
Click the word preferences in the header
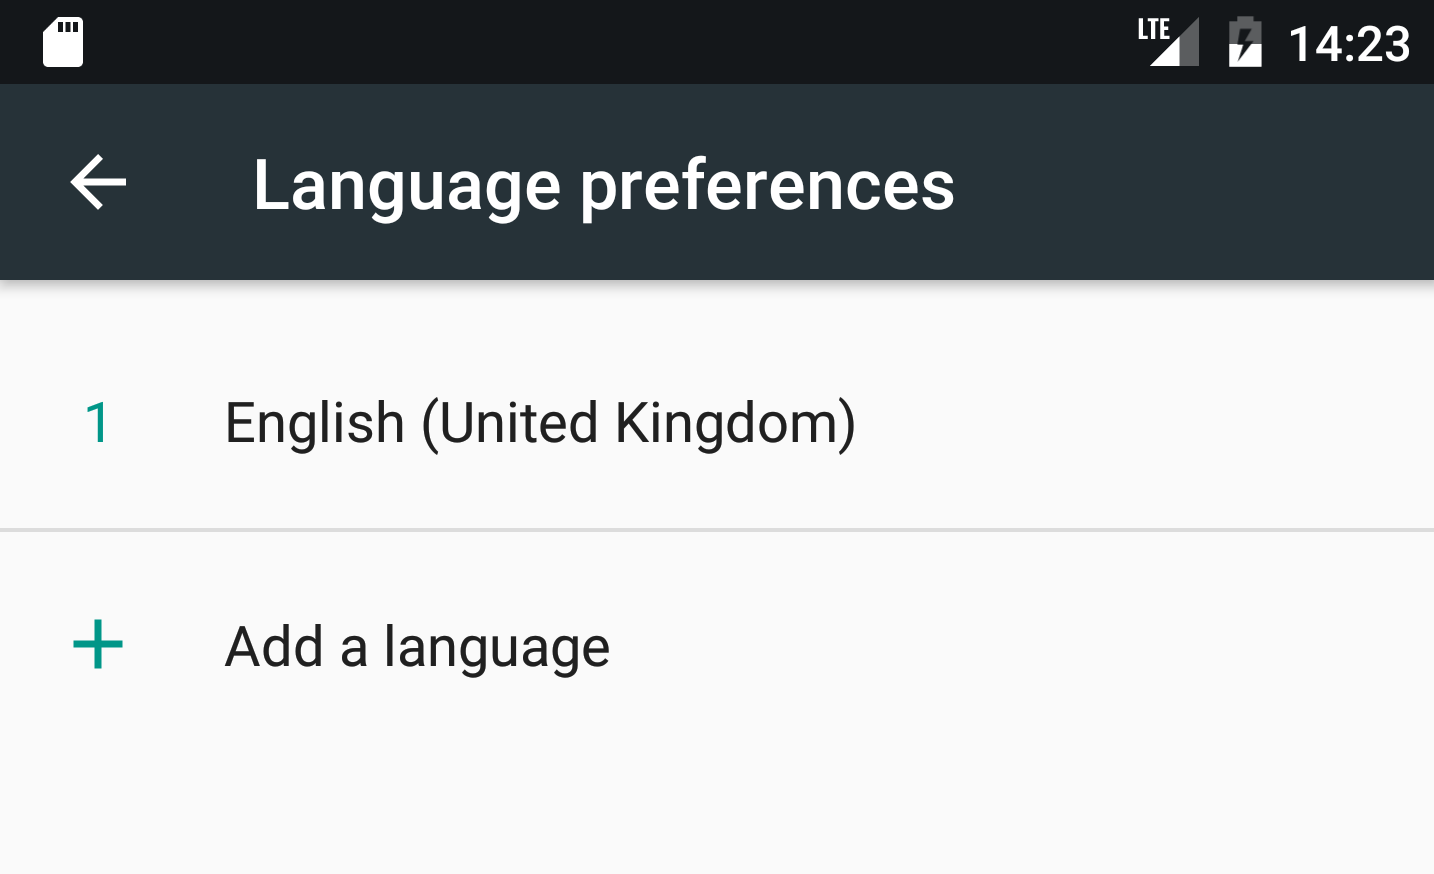767,186
